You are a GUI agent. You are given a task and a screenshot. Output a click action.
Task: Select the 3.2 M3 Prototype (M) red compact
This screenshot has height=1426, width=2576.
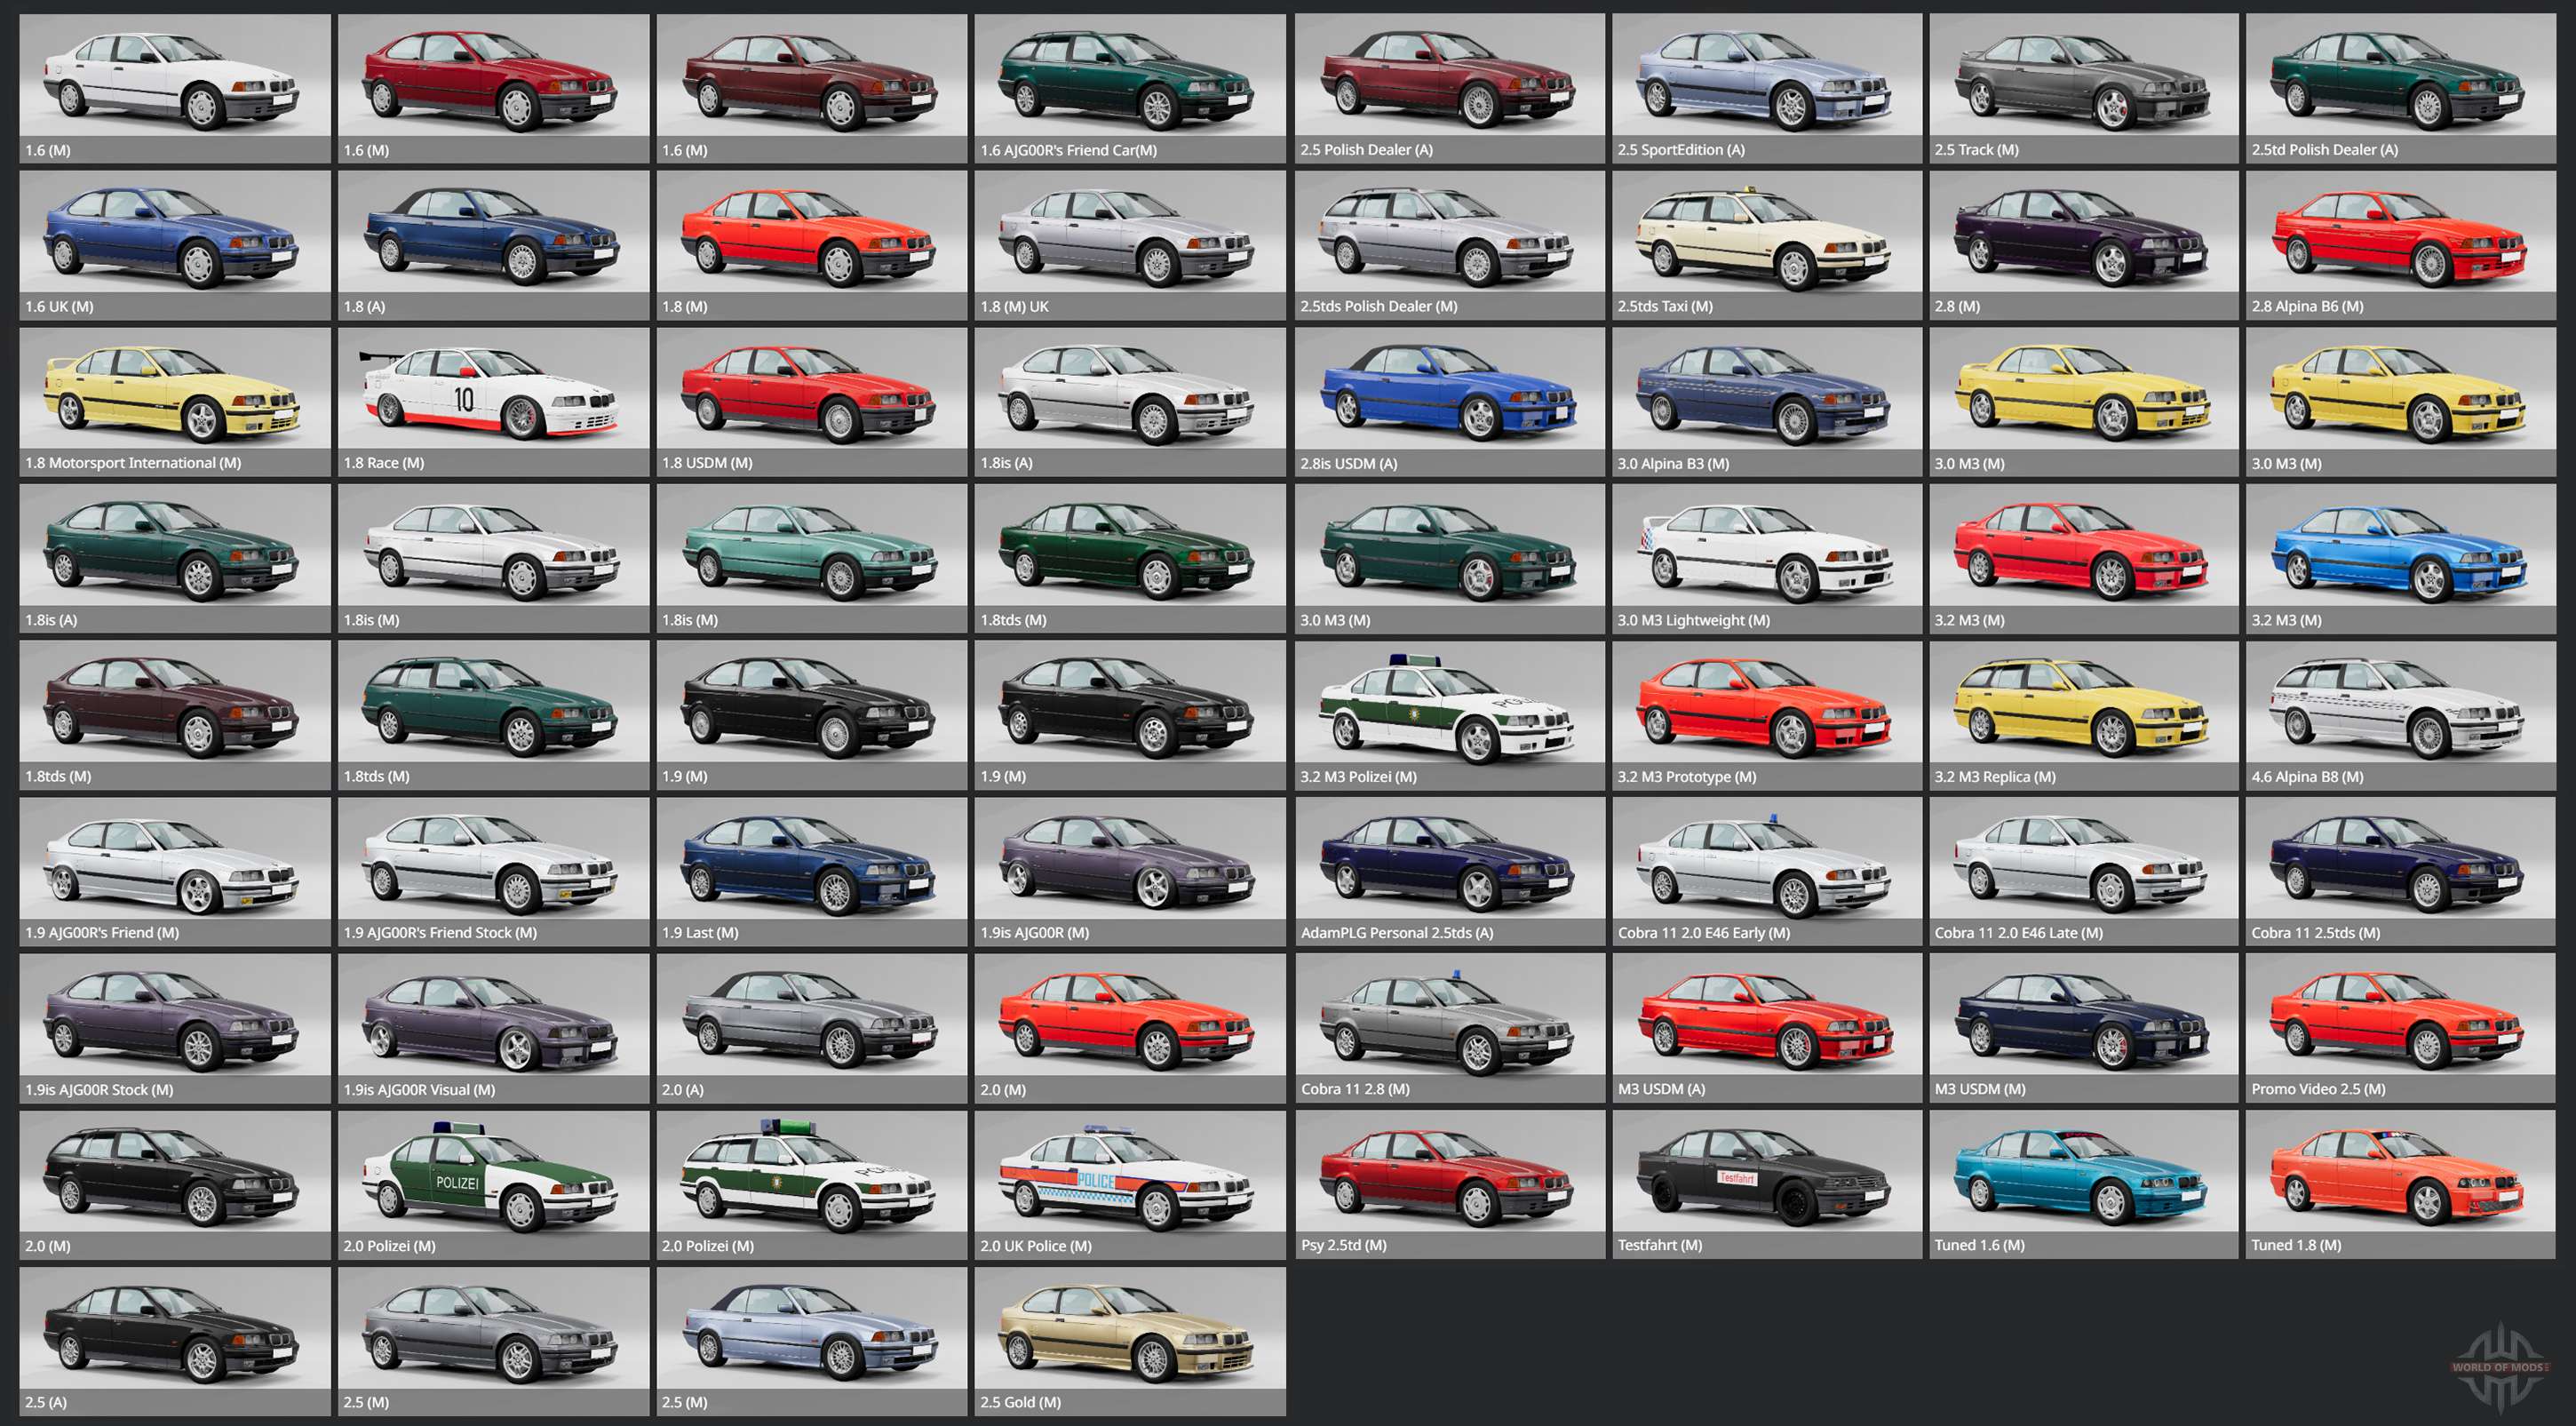pyautogui.click(x=1767, y=715)
